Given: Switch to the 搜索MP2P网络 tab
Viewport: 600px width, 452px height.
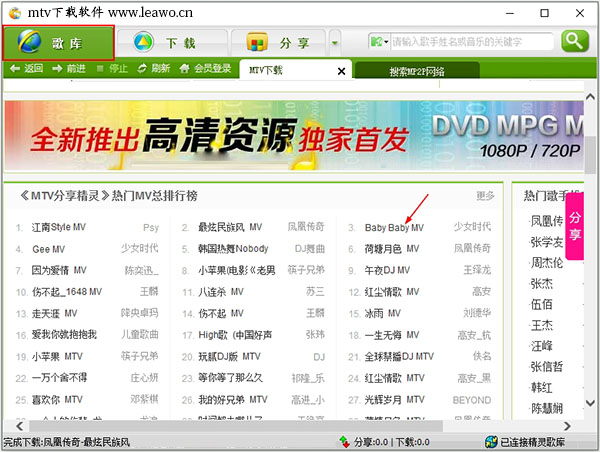Looking at the screenshot, I should point(417,71).
